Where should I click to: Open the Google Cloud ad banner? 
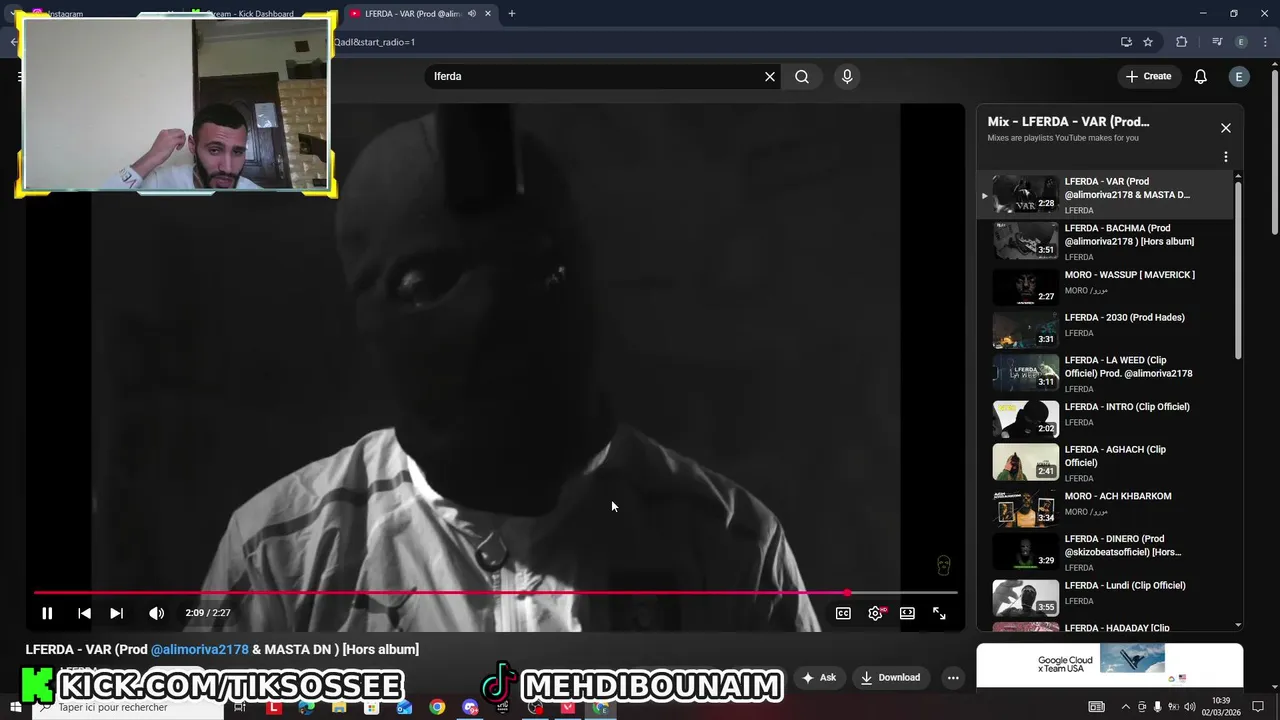(x=1109, y=665)
